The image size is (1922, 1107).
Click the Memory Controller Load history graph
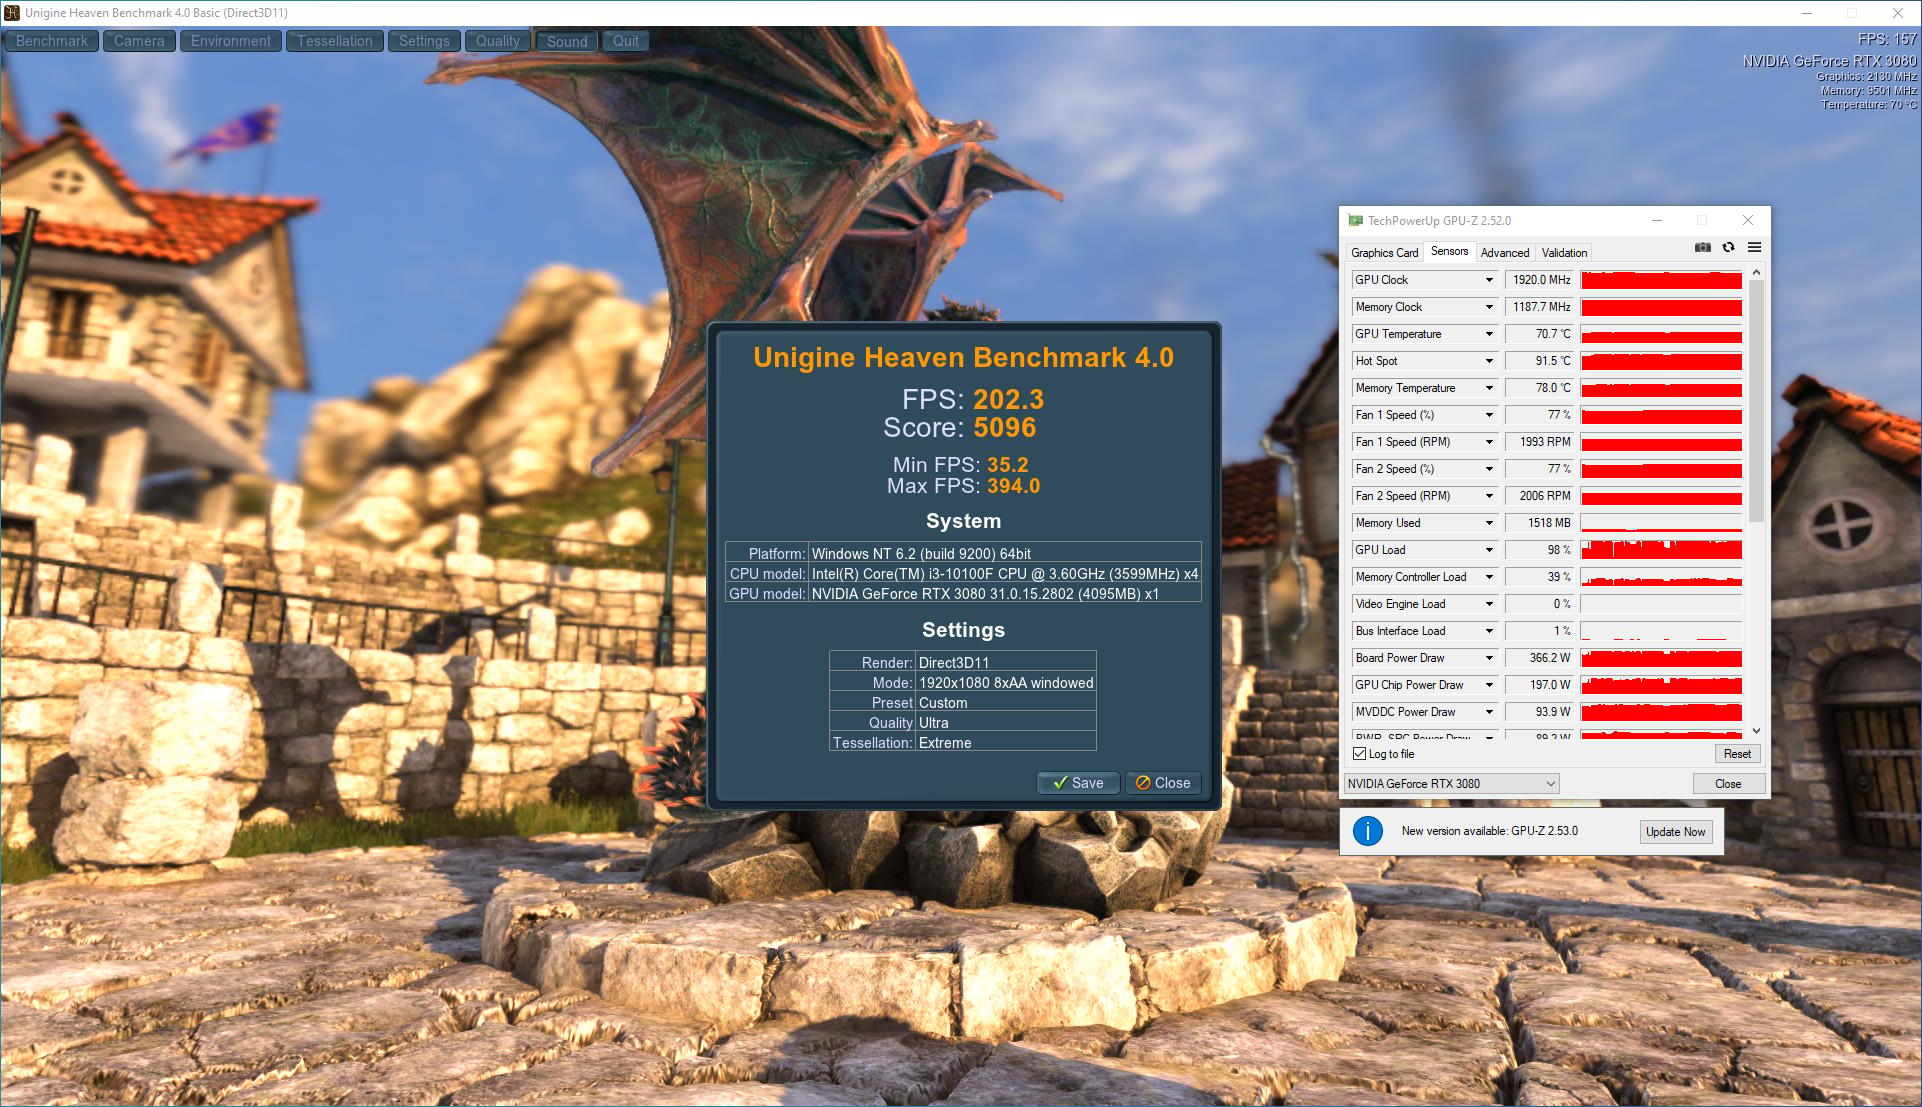[x=1661, y=577]
